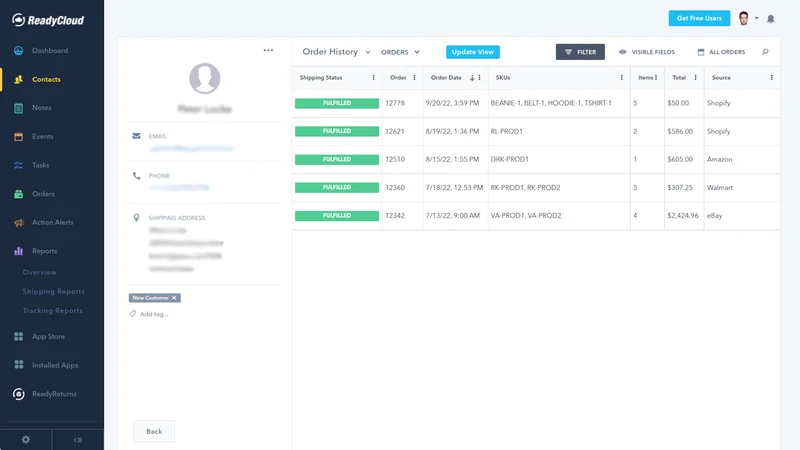
Task: Click order number 12360
Action: (x=395, y=187)
